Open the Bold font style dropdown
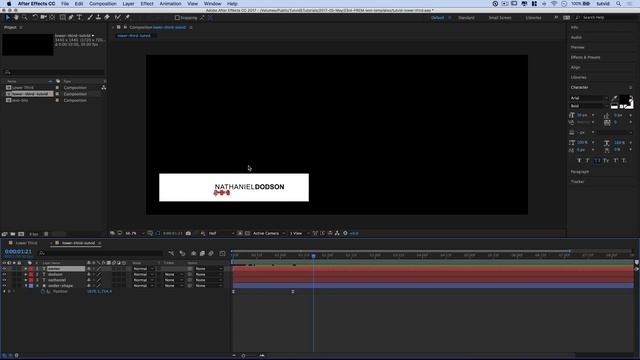 click(x=589, y=106)
